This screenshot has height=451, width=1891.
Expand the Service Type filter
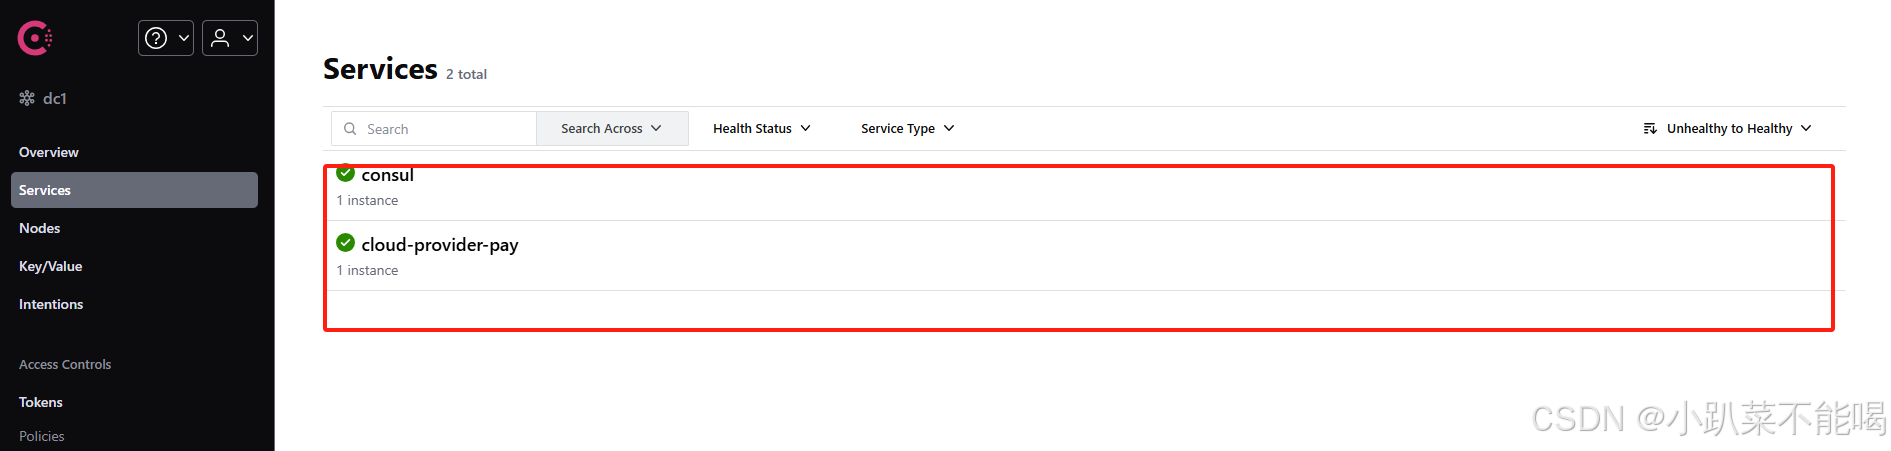pos(908,129)
